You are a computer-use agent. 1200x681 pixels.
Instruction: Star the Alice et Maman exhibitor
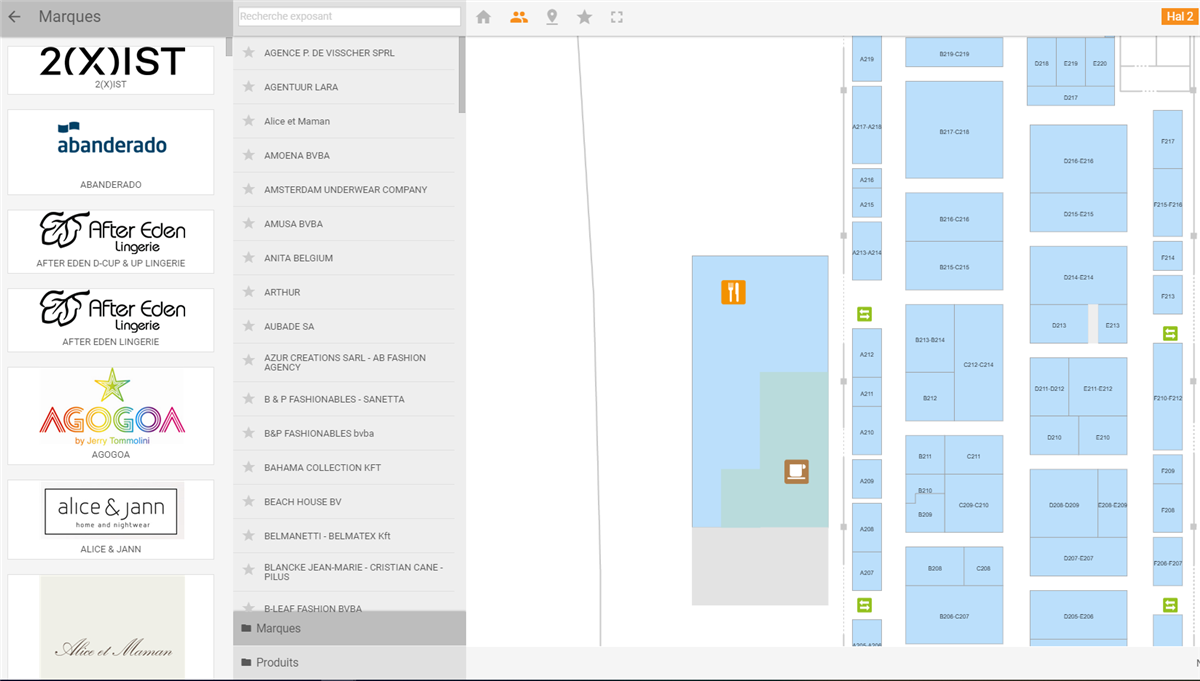(249, 121)
